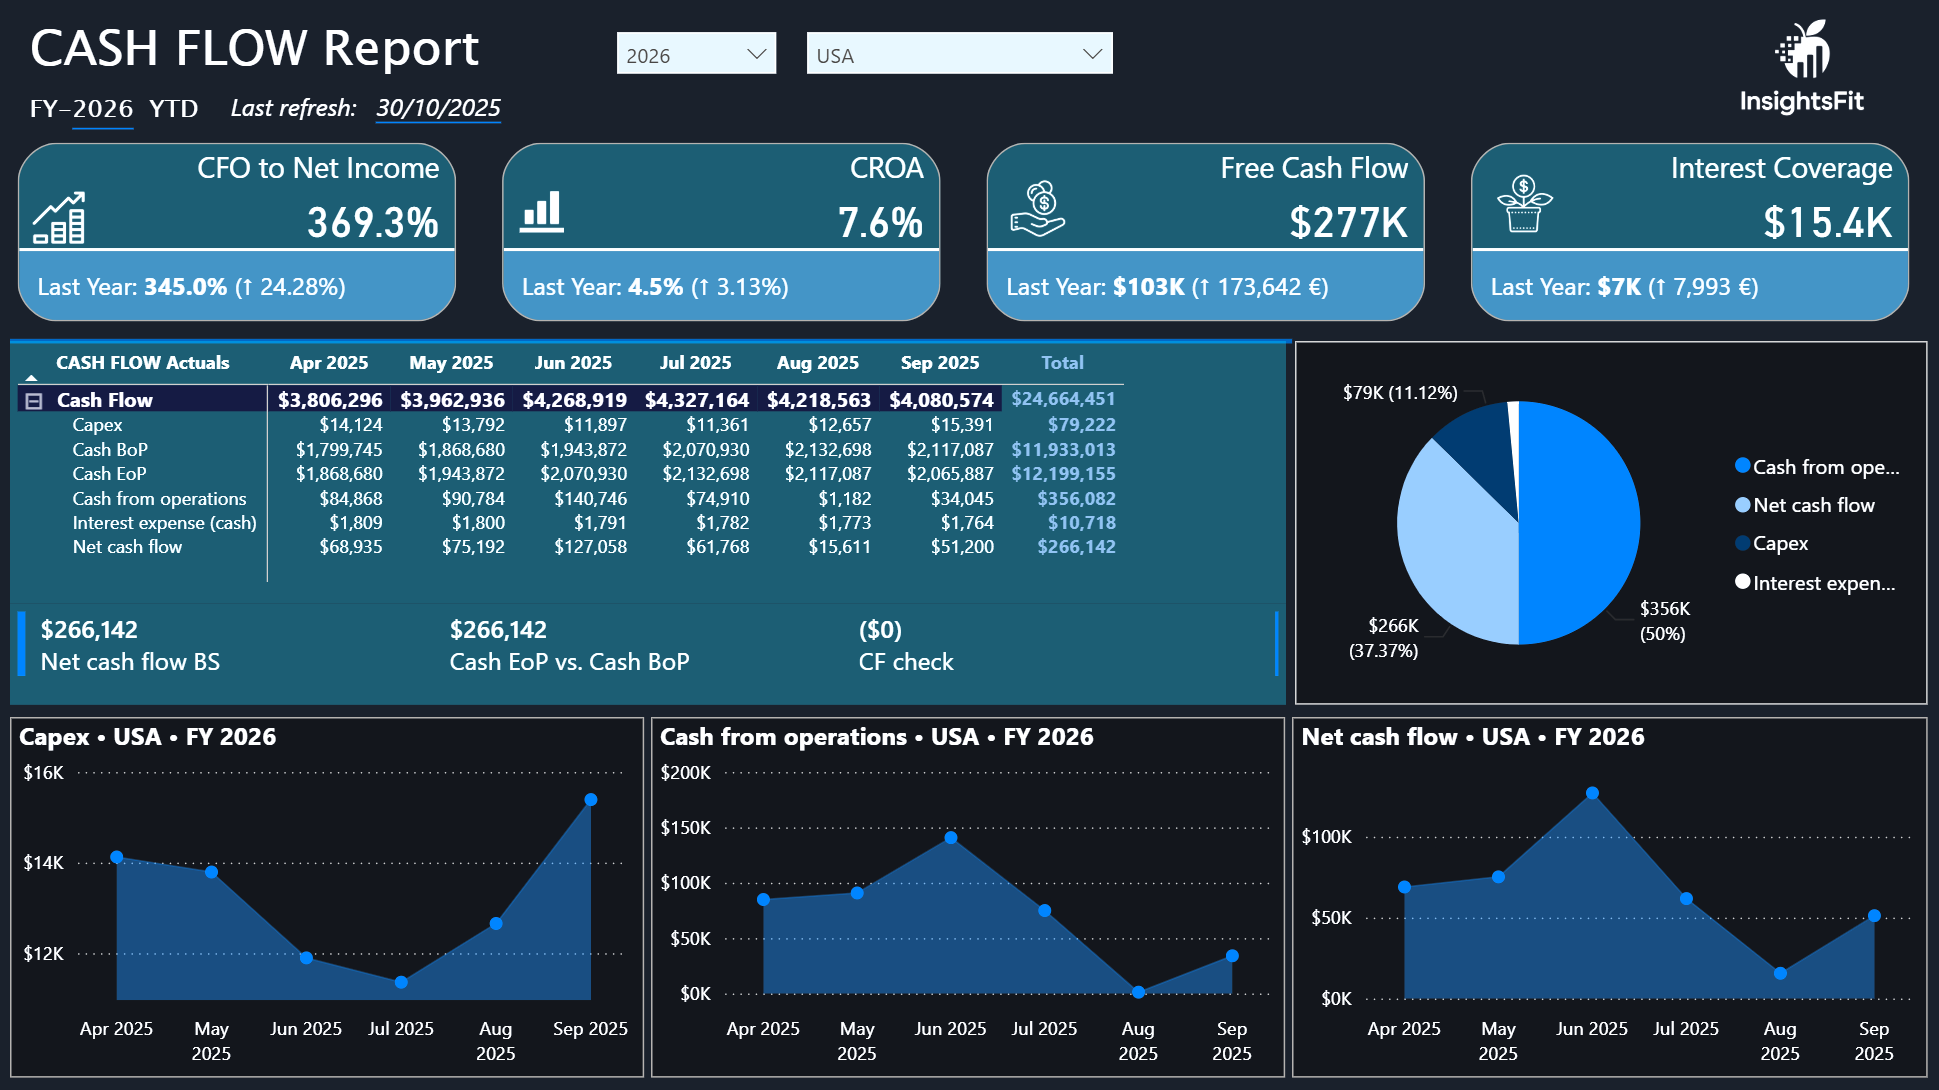This screenshot has height=1090, width=1939.
Task: Click the money plant Interest Coverage icon
Action: [x=1524, y=204]
